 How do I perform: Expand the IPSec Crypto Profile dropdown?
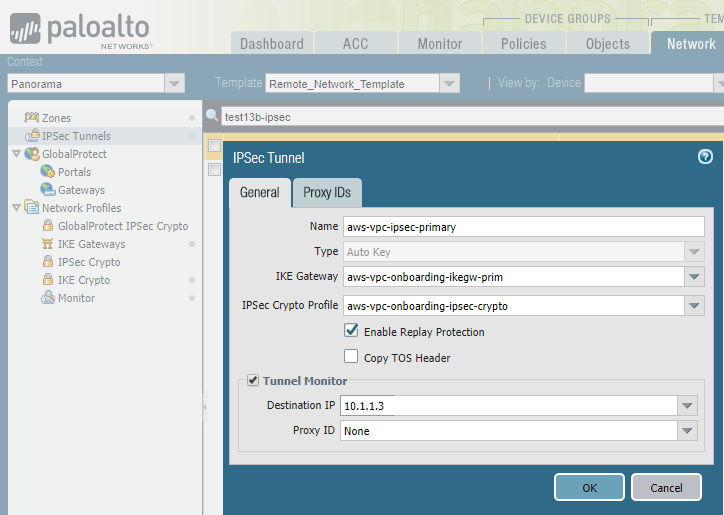click(694, 306)
